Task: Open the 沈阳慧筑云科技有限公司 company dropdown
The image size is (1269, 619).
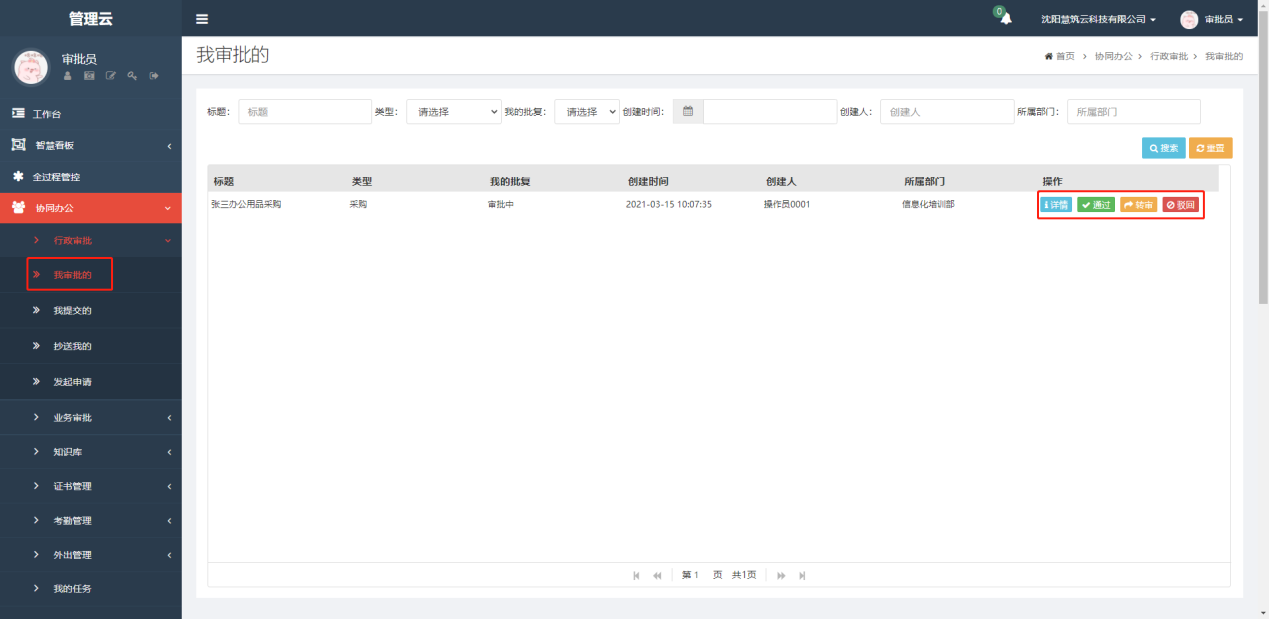Action: click(x=1098, y=19)
